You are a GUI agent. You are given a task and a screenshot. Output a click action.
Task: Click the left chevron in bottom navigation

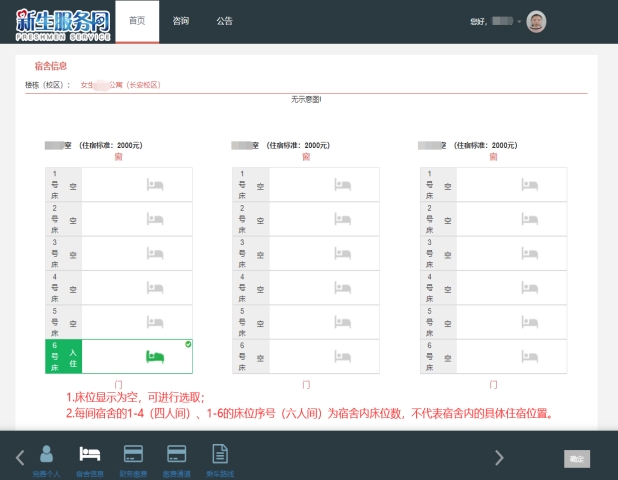[19, 458]
